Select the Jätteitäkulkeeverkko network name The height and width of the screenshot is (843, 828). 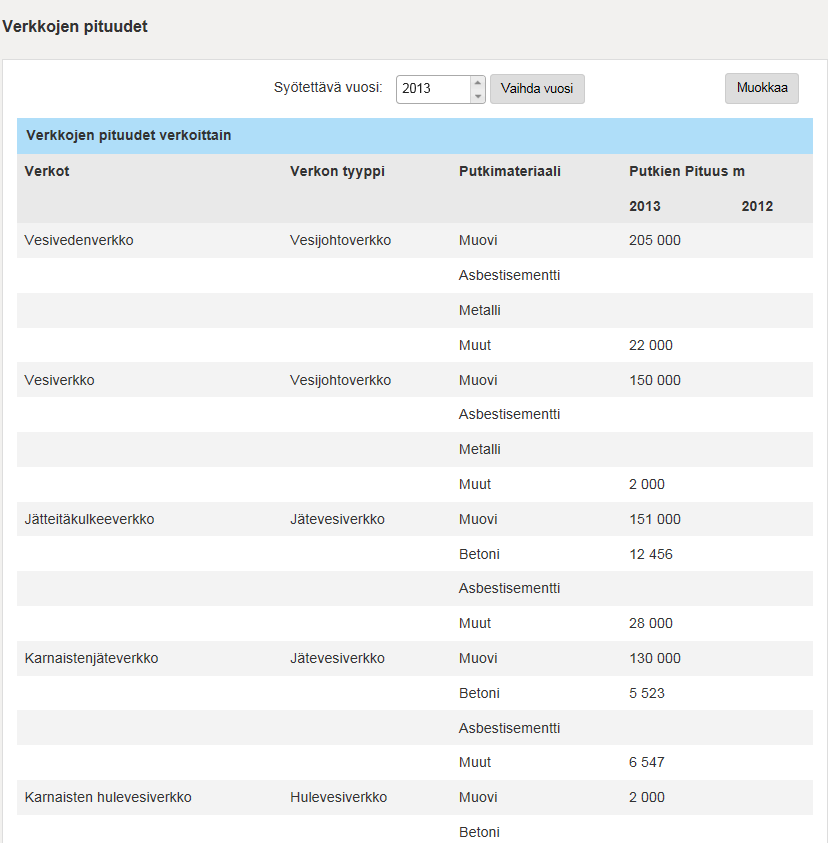(89, 519)
